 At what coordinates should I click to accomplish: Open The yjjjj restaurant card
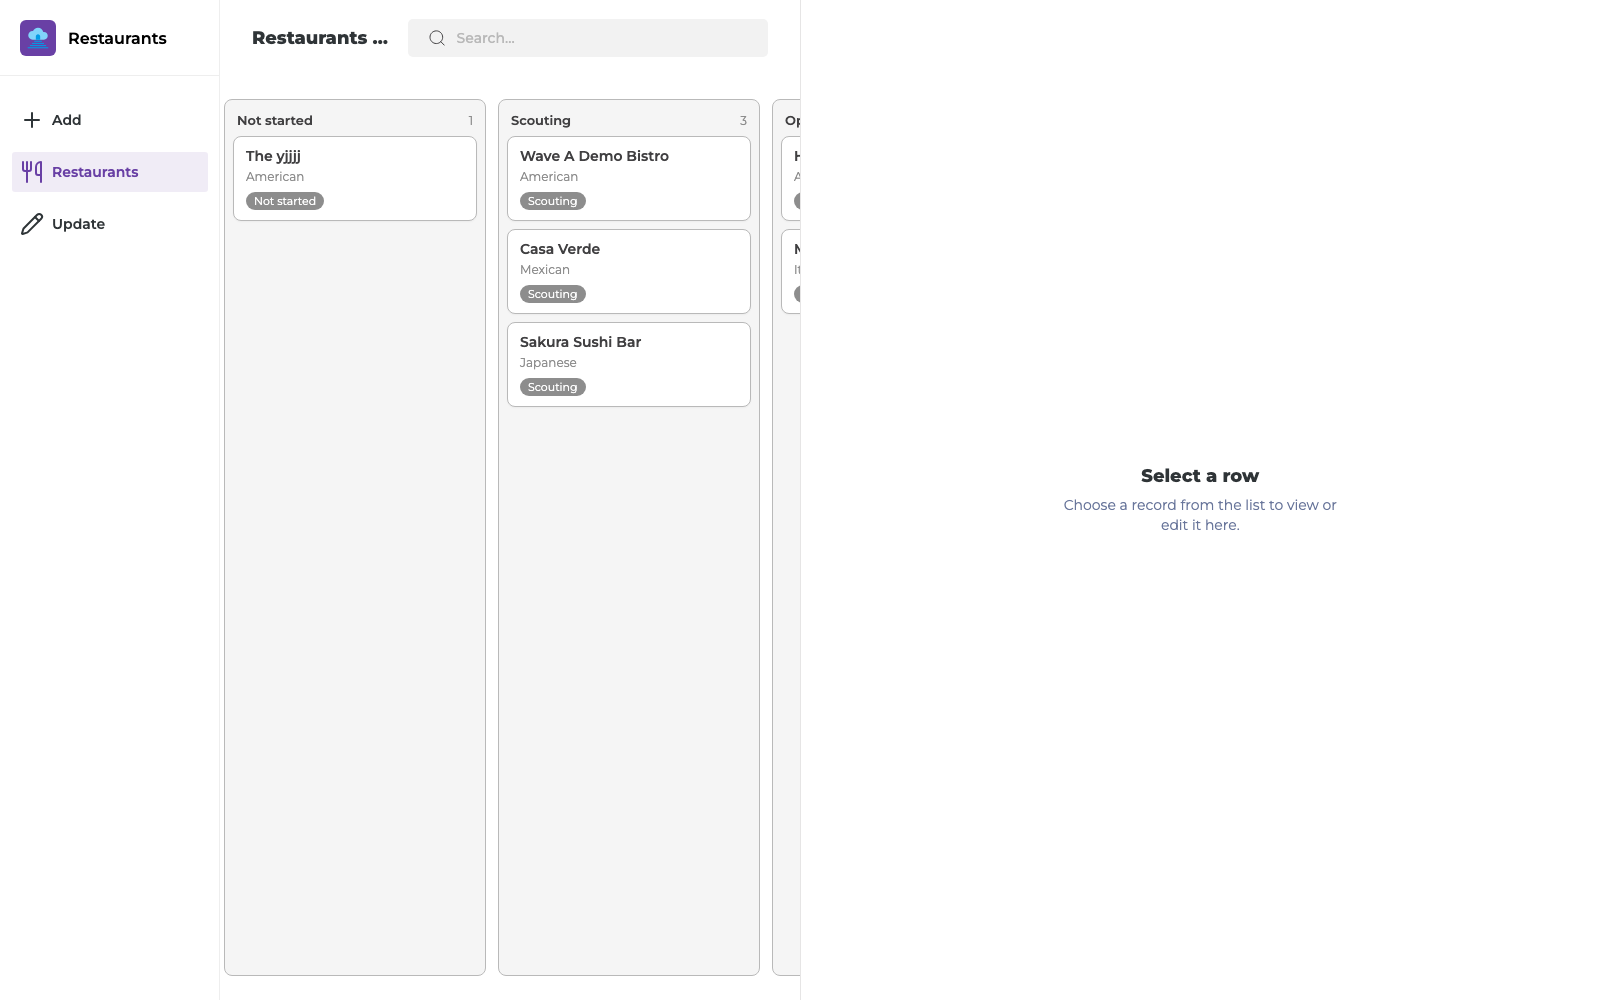(355, 179)
